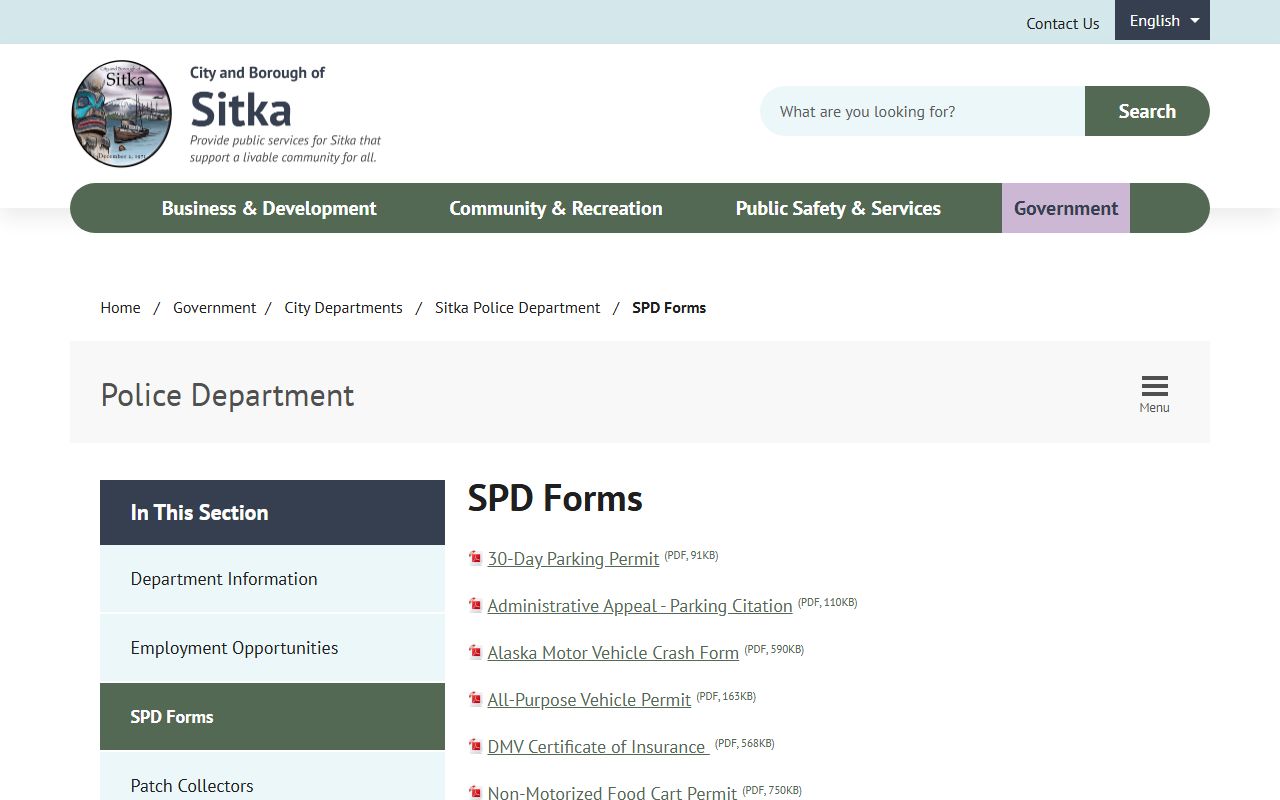
Task: Select SPD Forms in sidebar
Action: click(272, 717)
